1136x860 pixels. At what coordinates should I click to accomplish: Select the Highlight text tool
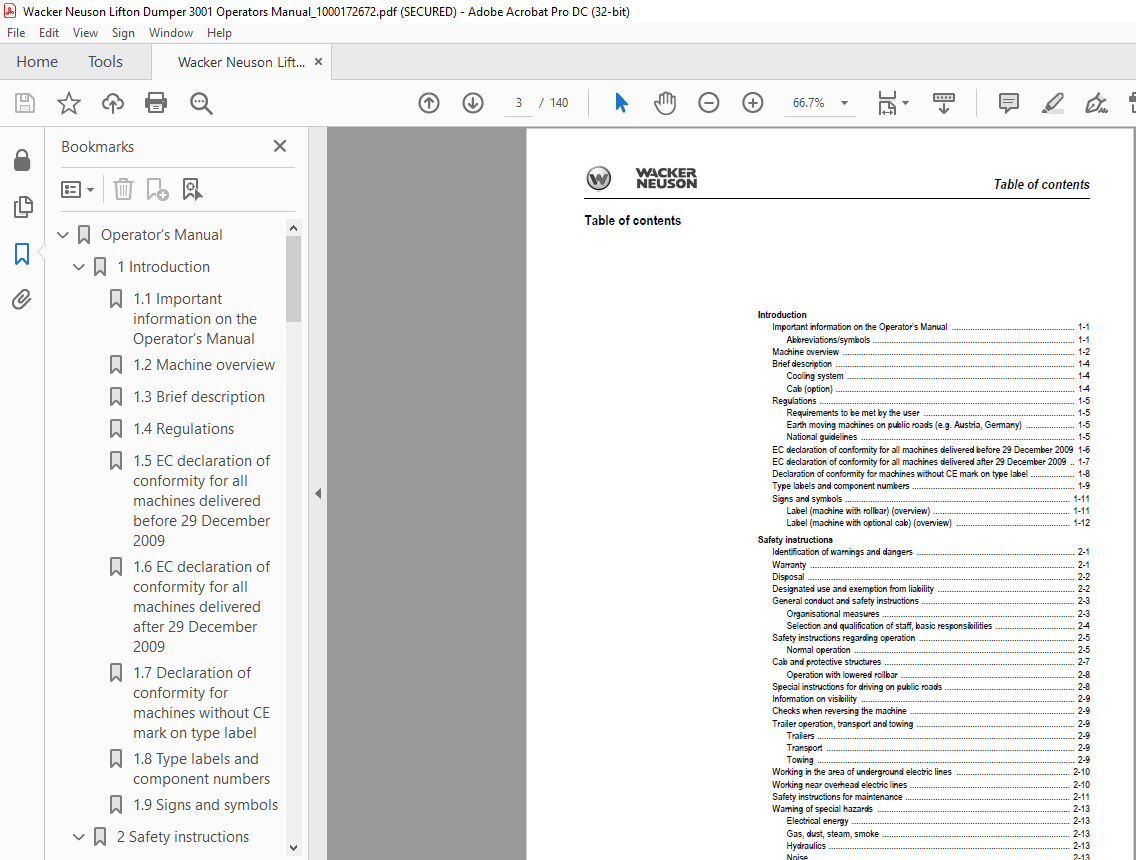[x=1053, y=103]
